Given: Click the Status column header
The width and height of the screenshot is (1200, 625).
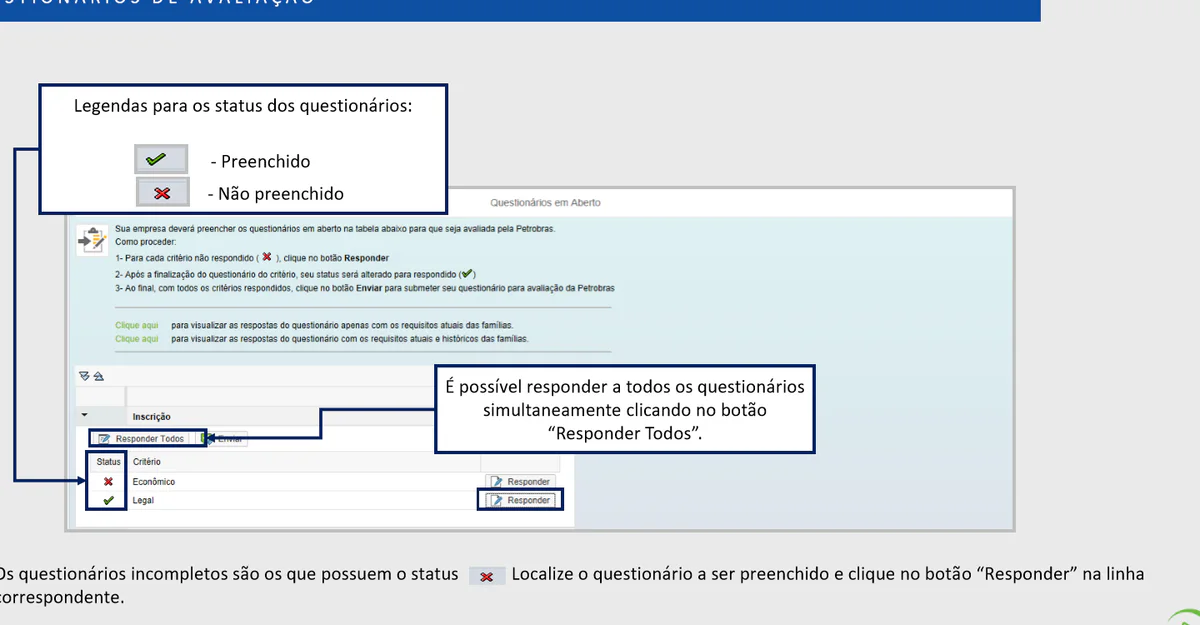Looking at the screenshot, I should point(108,462).
